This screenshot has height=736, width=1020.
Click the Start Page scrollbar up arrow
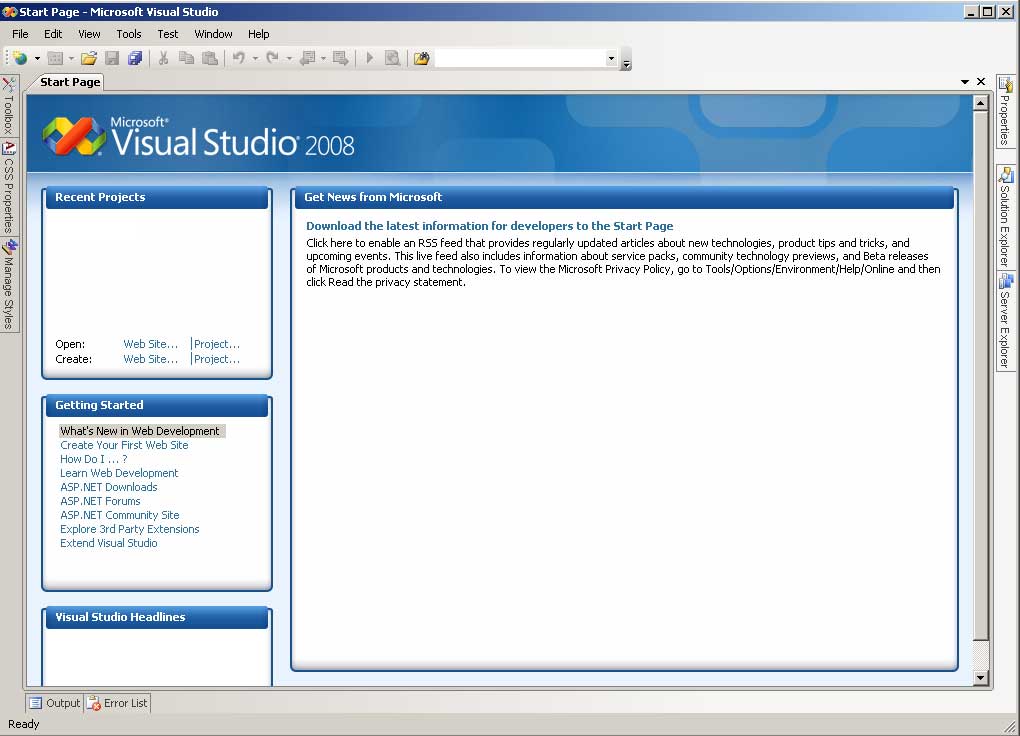(x=981, y=103)
